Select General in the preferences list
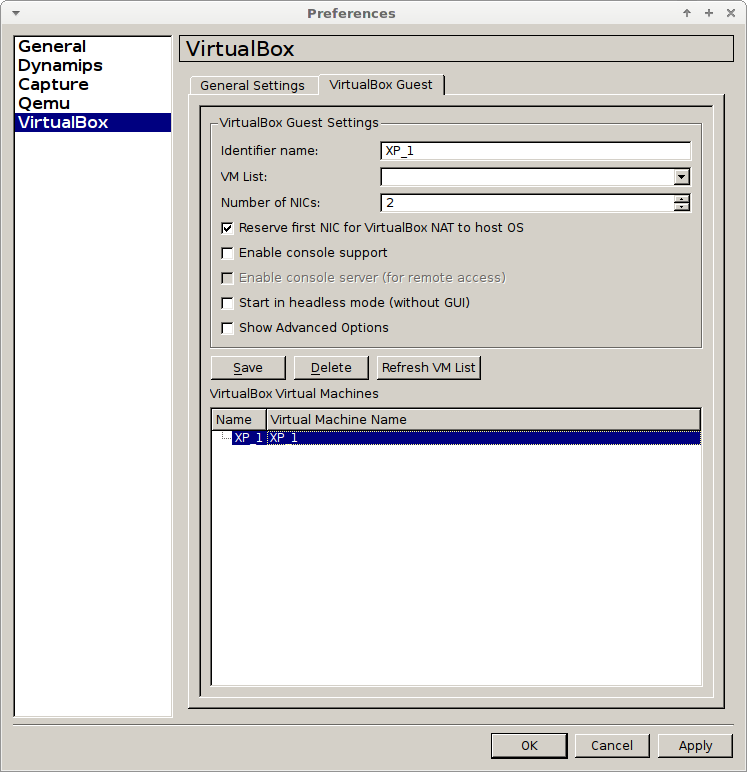Viewport: 747px width, 772px height. click(93, 46)
